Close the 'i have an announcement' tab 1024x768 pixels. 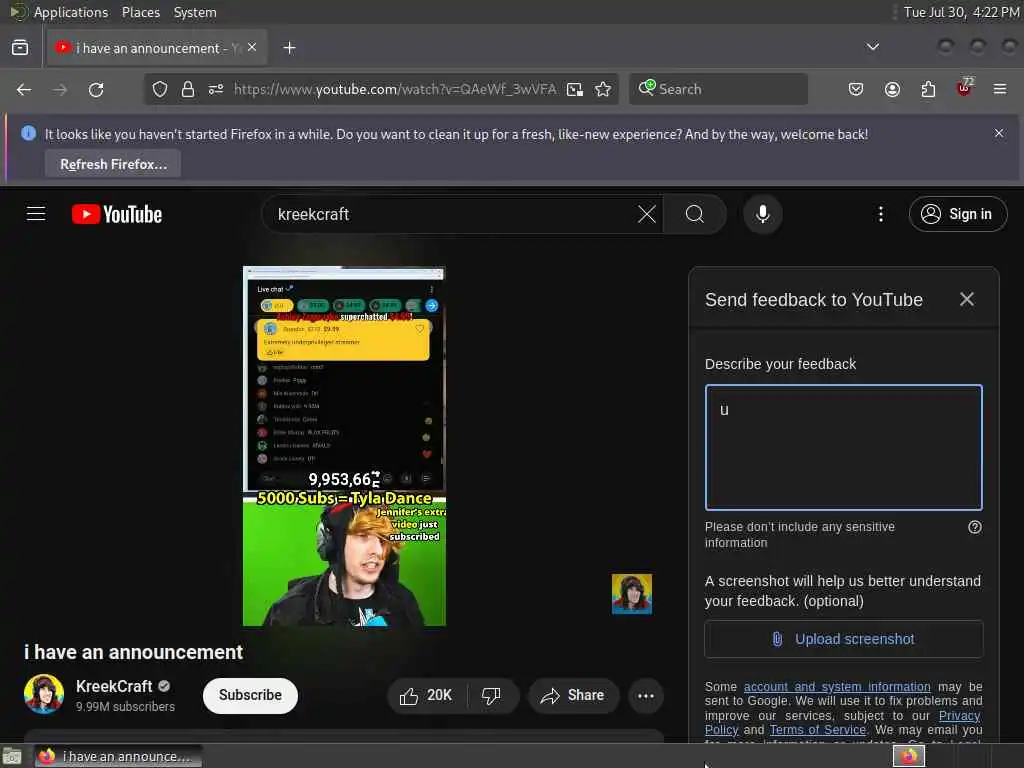point(252,48)
